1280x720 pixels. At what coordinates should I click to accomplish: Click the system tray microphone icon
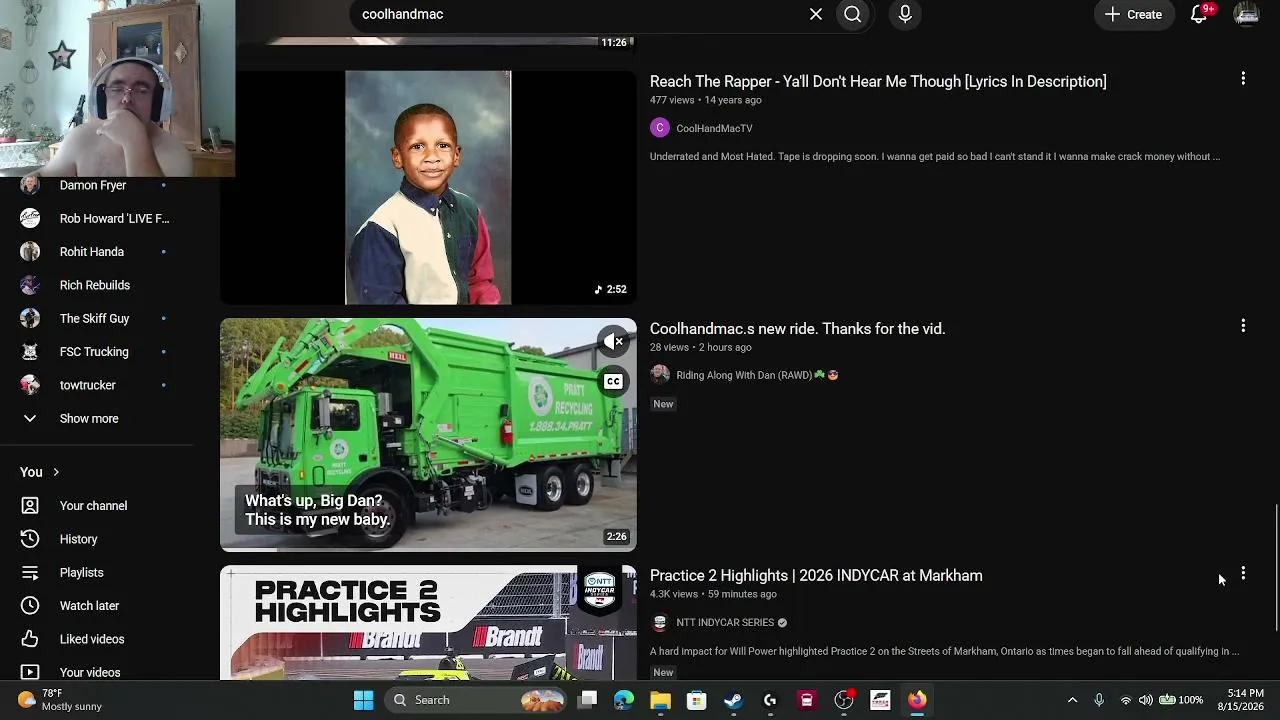[1099, 700]
